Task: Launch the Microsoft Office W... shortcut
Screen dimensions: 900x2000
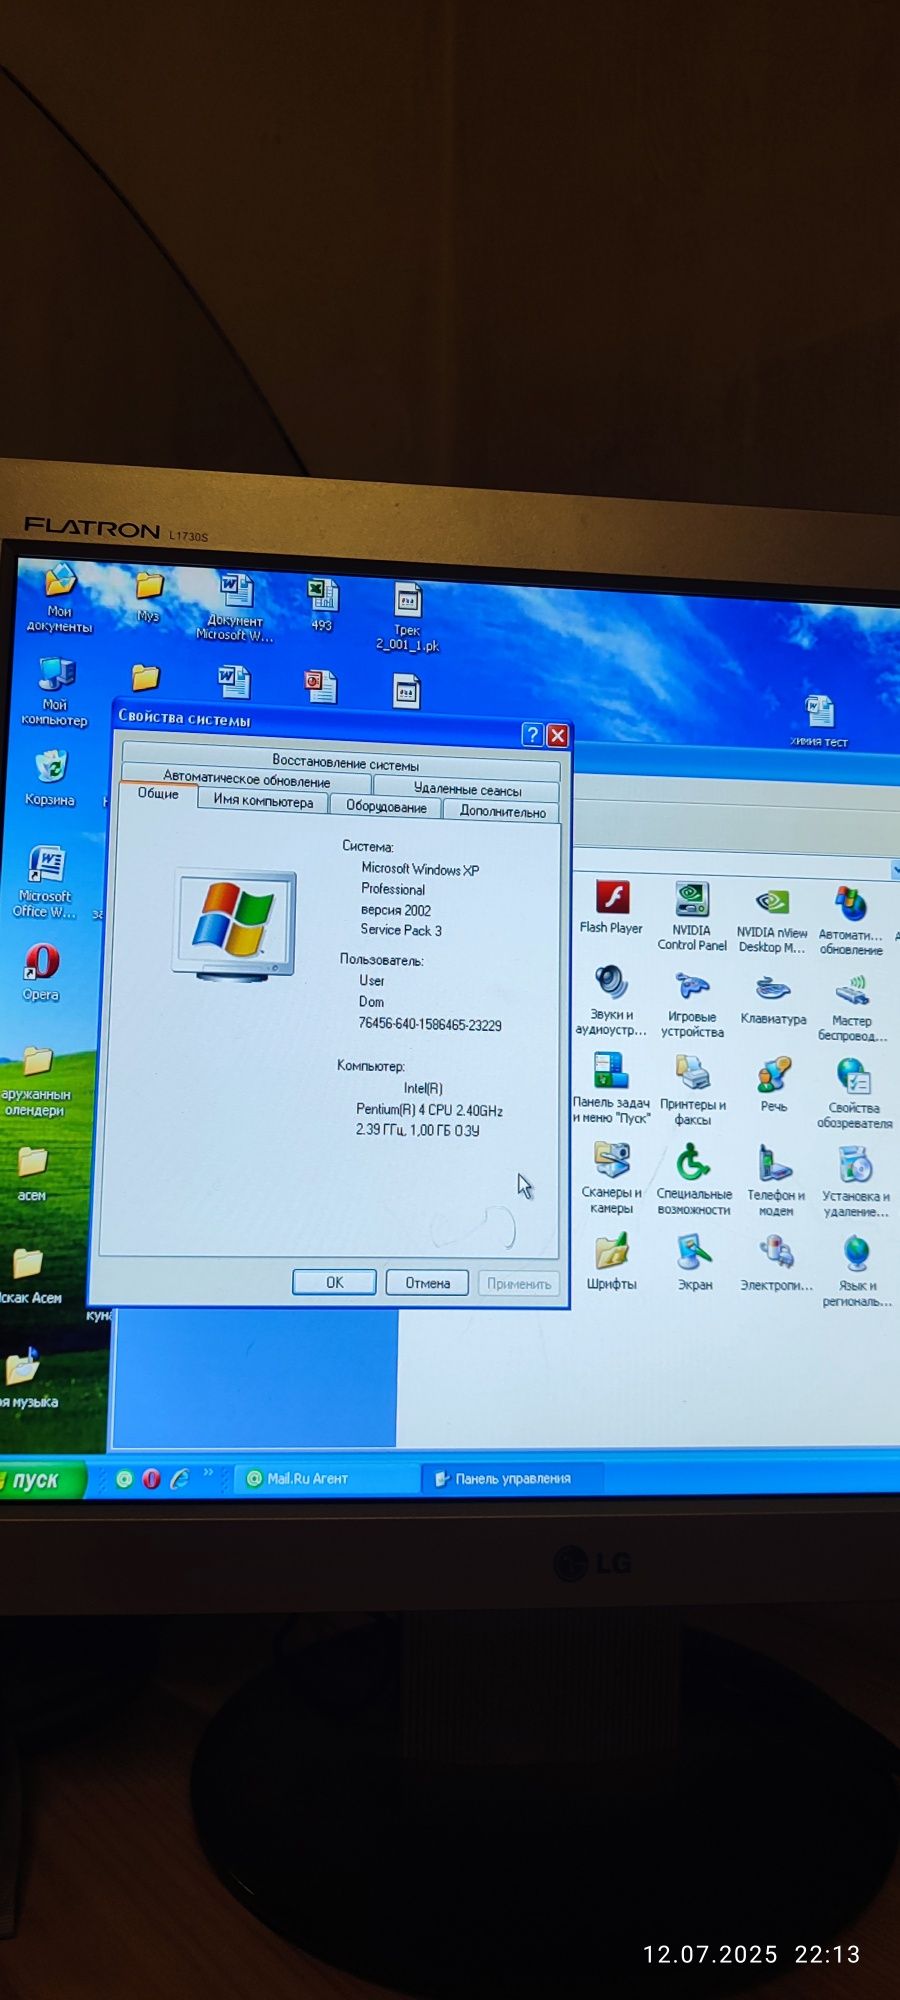Action: click(x=45, y=882)
